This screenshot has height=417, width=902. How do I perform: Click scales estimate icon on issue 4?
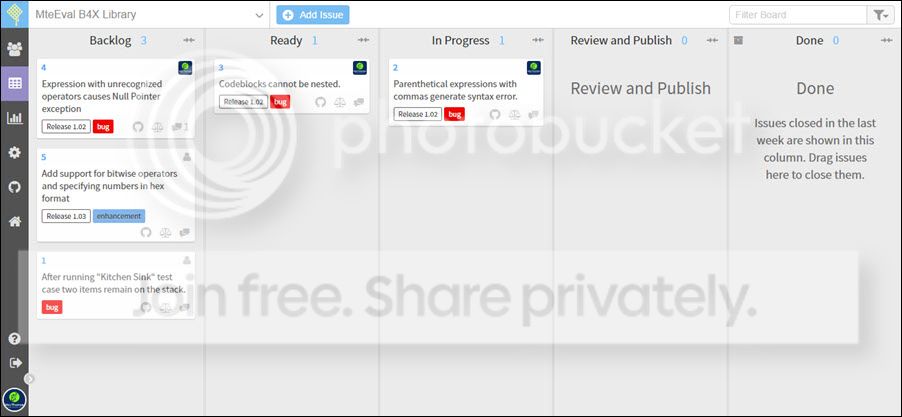(x=158, y=127)
